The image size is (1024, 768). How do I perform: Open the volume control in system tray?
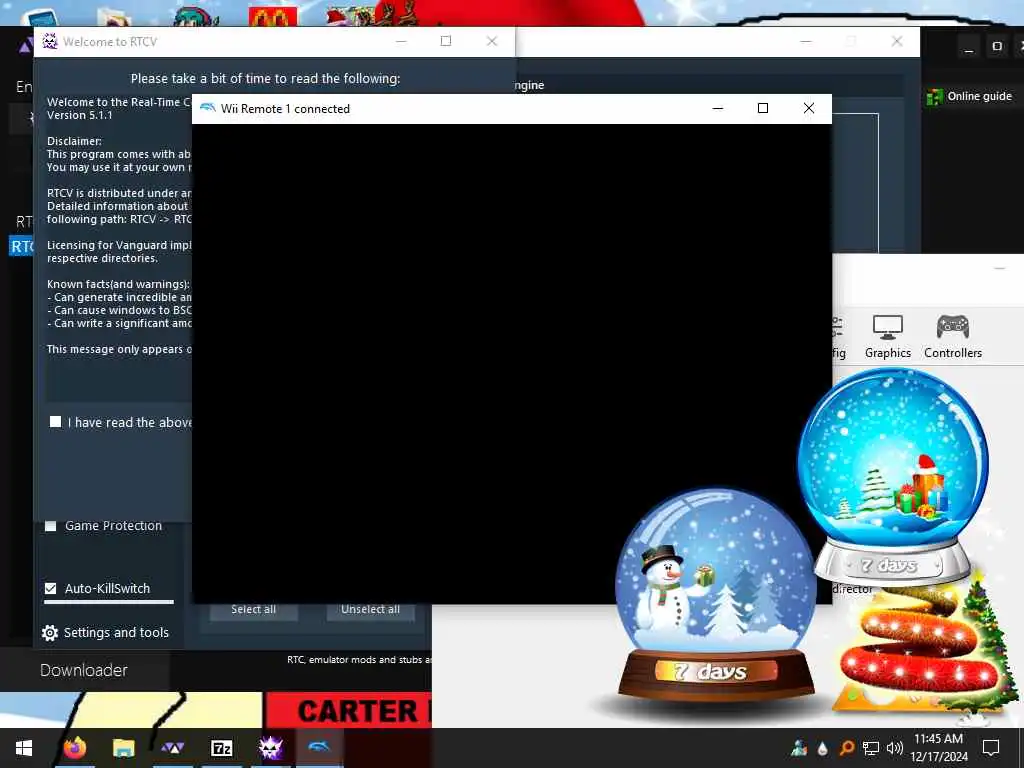pos(895,748)
